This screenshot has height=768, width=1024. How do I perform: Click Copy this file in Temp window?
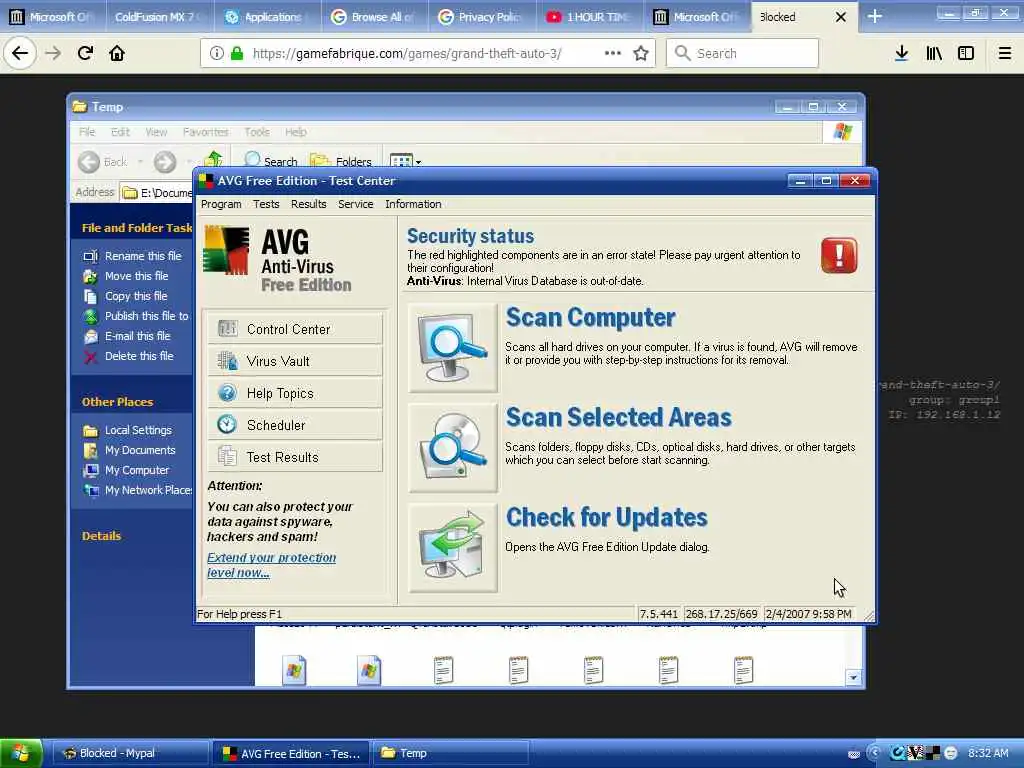(125, 296)
